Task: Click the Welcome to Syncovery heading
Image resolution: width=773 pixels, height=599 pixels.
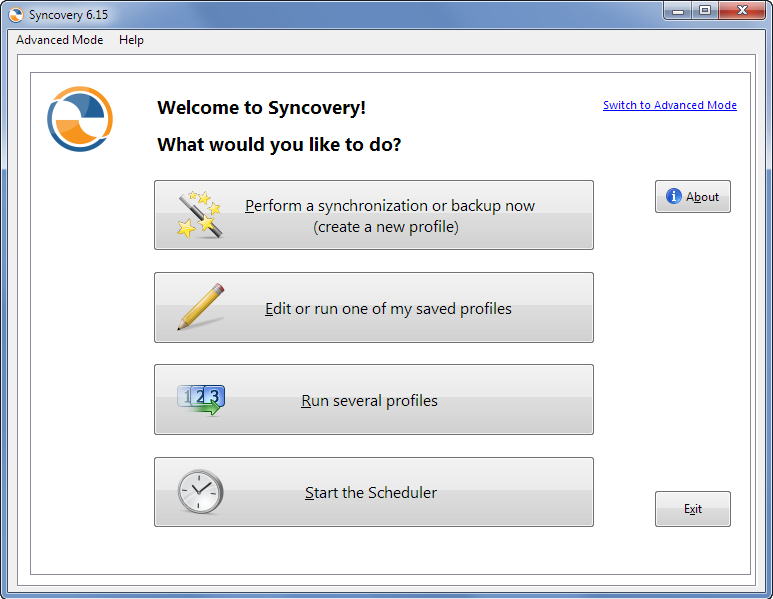Action: pyautogui.click(x=262, y=108)
